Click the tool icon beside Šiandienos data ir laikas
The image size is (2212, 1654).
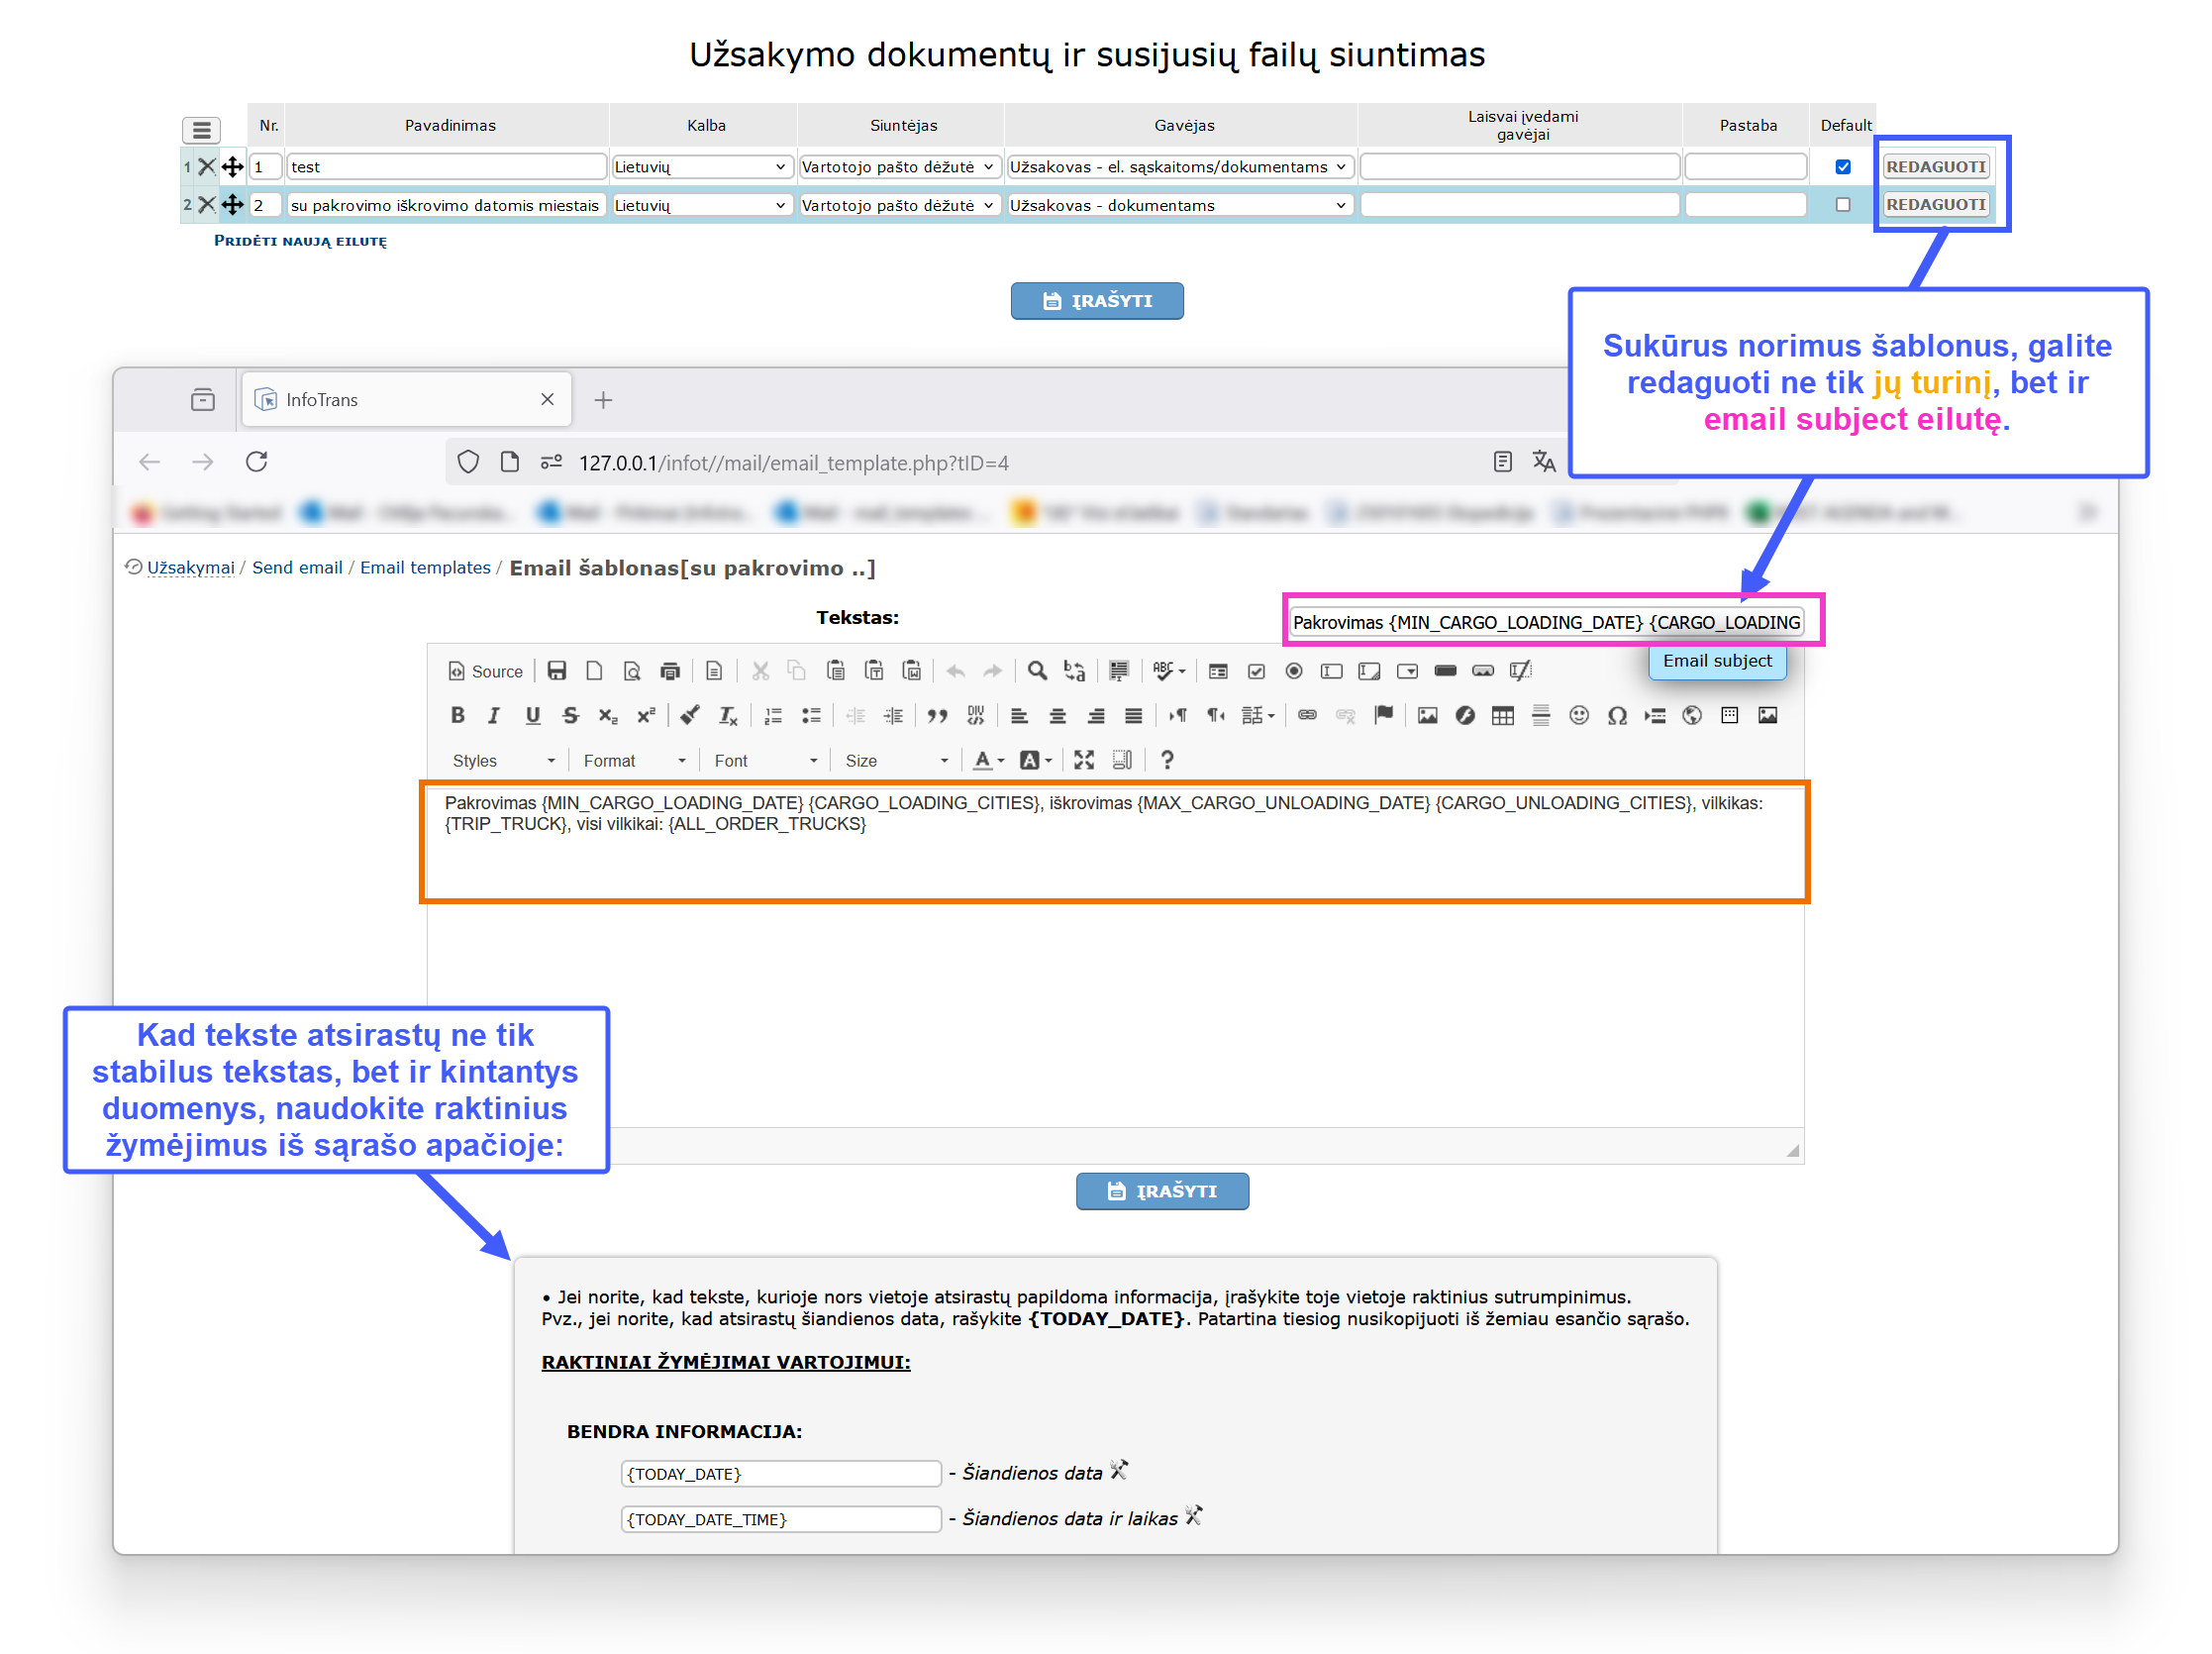coord(1193,1515)
